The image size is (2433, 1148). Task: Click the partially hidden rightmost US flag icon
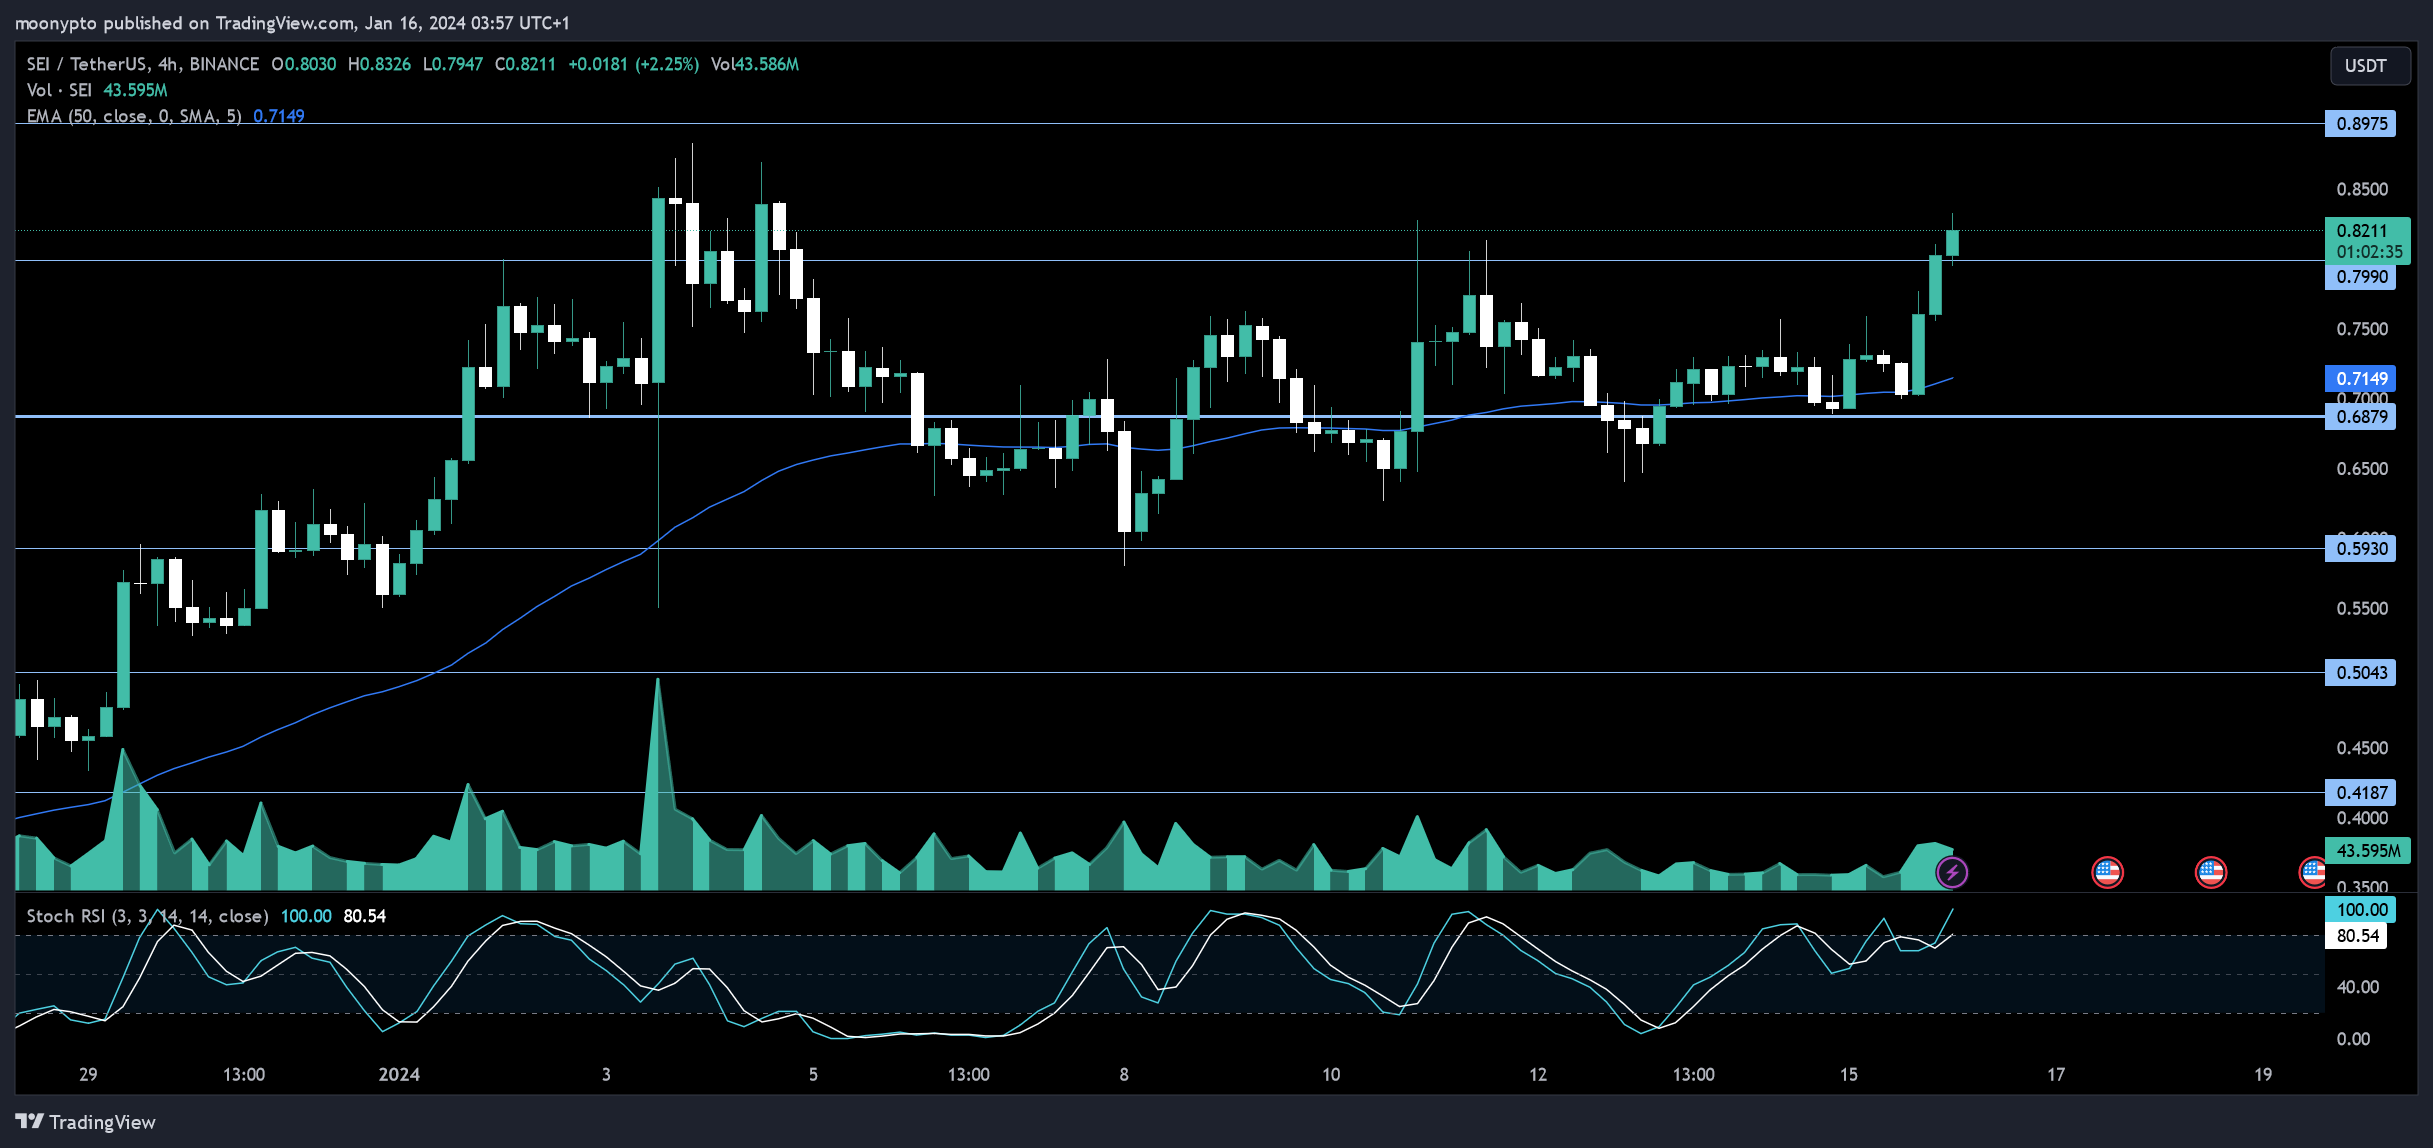[x=2312, y=872]
